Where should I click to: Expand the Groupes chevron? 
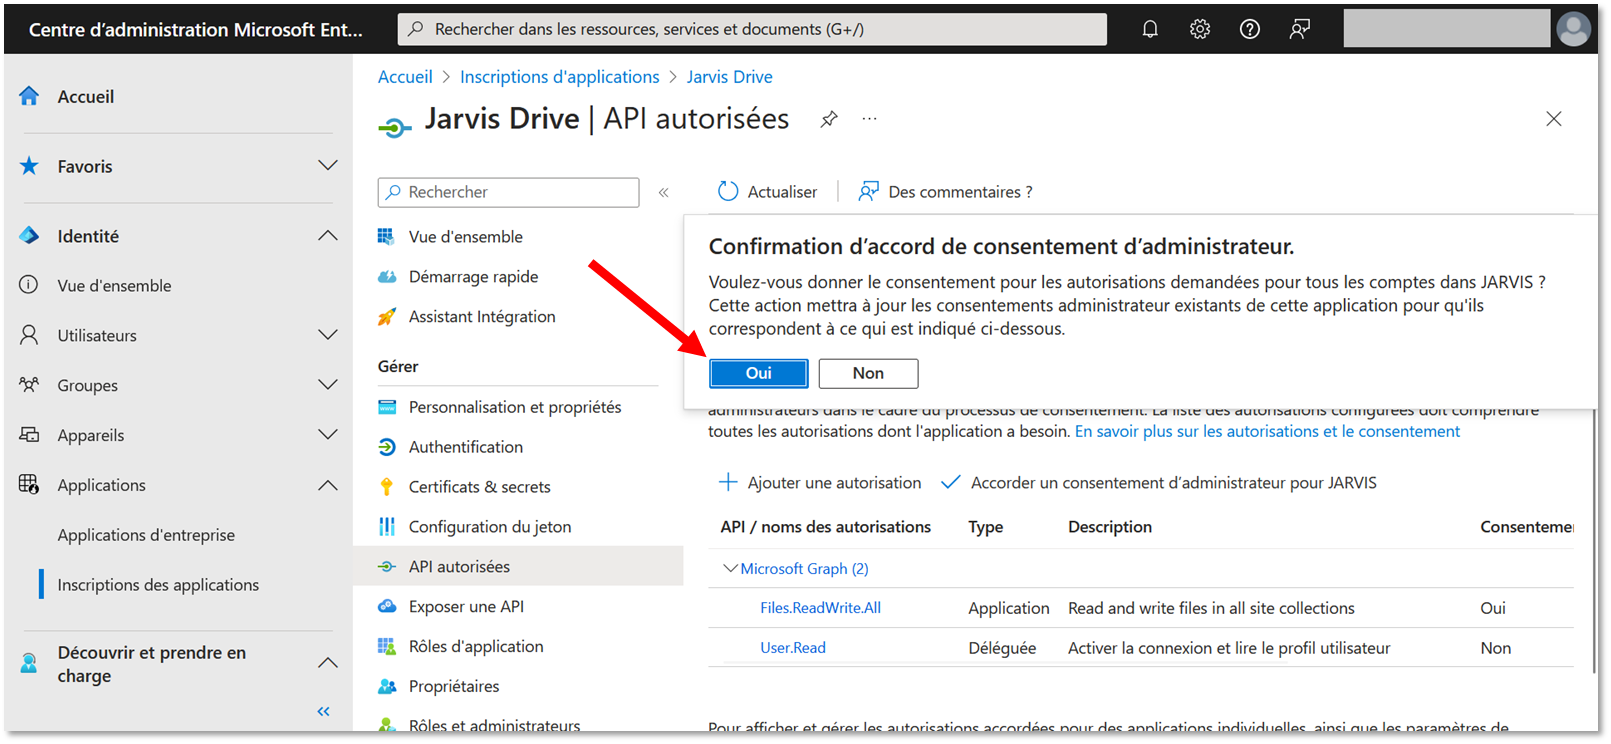pyautogui.click(x=327, y=385)
